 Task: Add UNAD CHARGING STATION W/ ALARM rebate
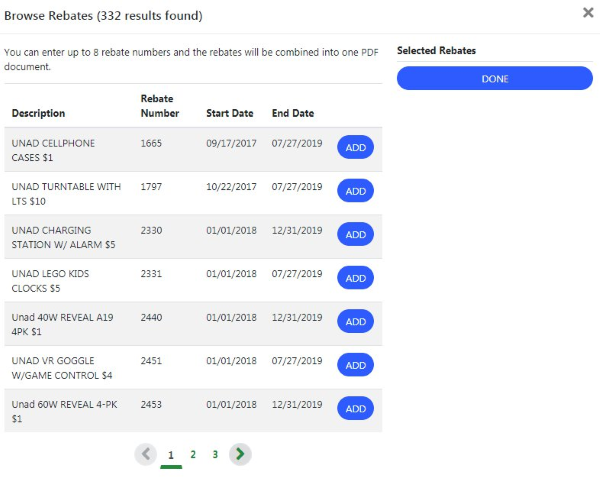point(355,234)
